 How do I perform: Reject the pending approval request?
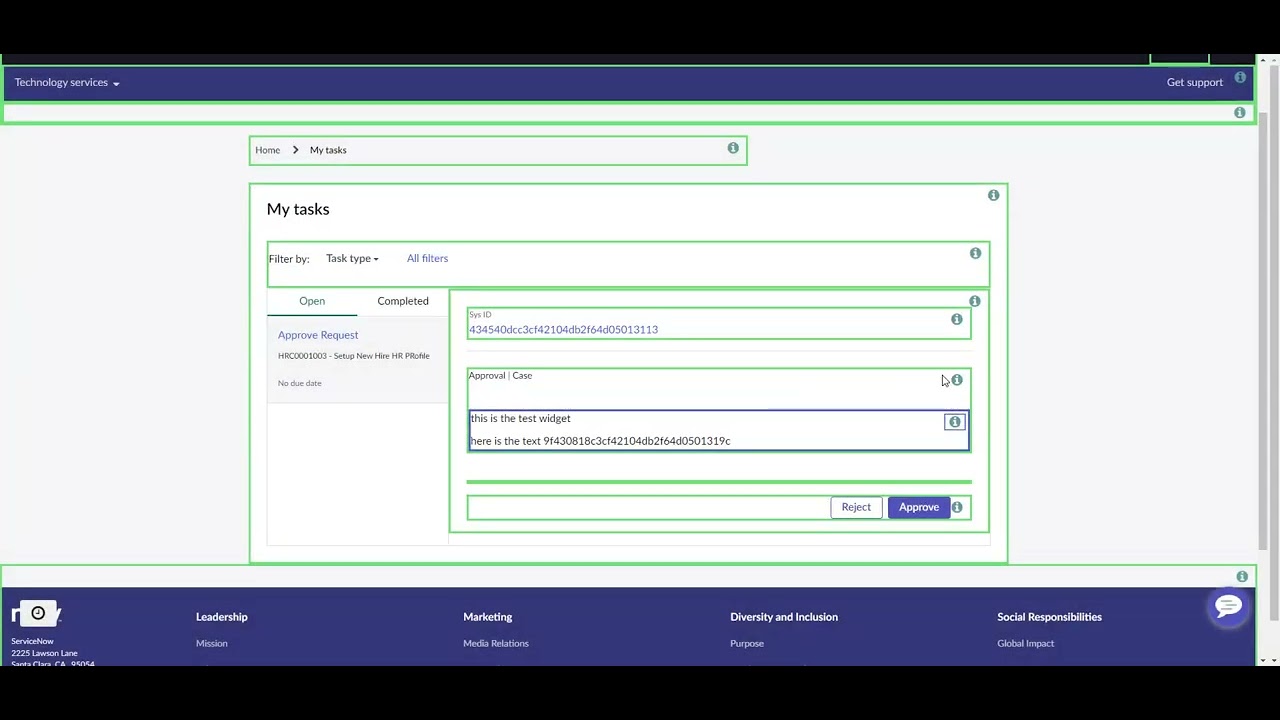point(856,507)
